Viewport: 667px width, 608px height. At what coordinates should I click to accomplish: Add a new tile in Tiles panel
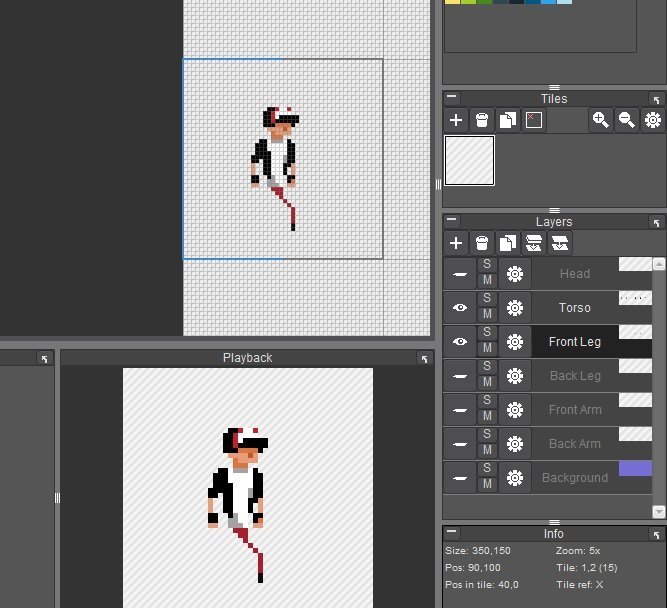[x=456, y=120]
